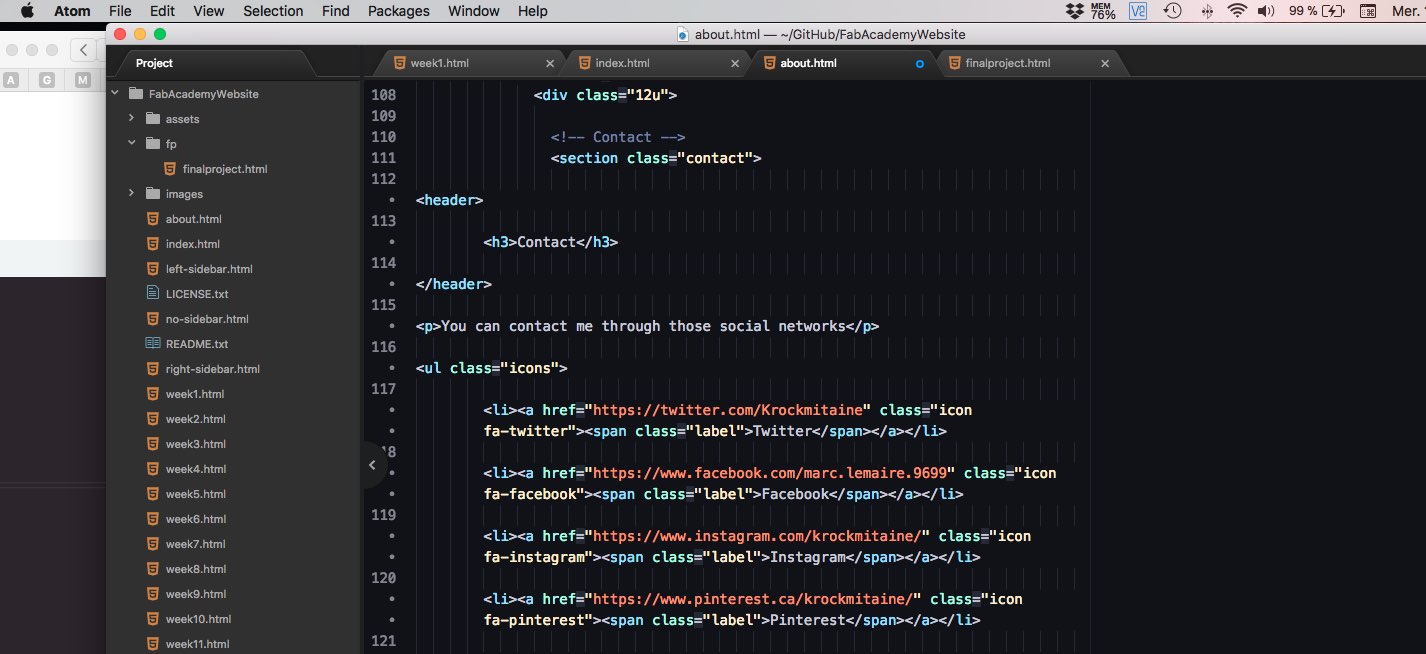
Task: Collapse the fp folder
Action: pyautogui.click(x=131, y=144)
